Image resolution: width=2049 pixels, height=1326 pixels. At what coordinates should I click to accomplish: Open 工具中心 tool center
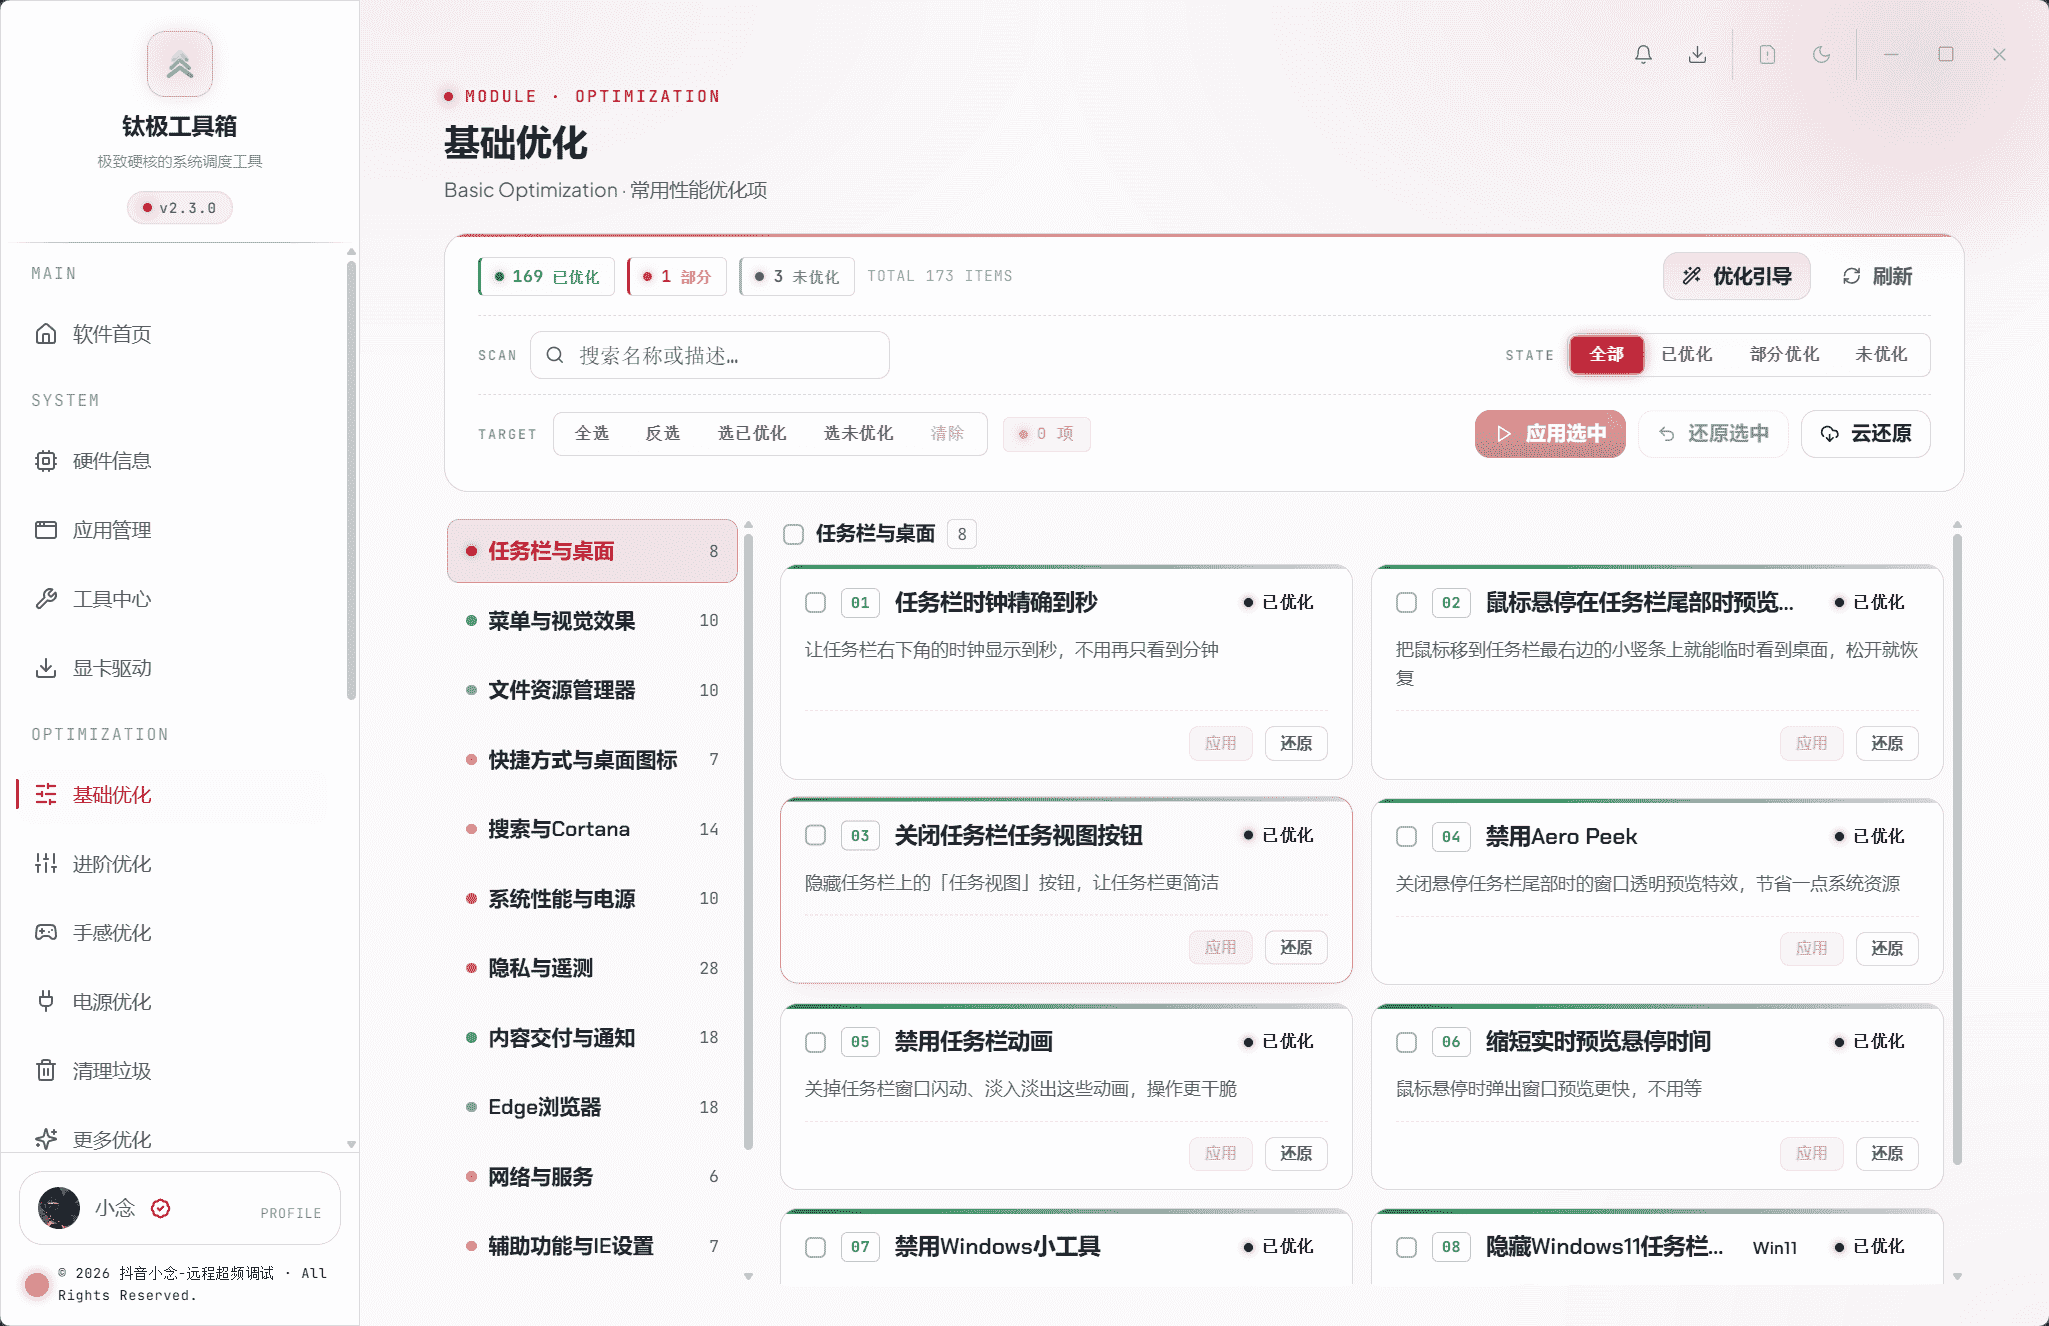180,599
